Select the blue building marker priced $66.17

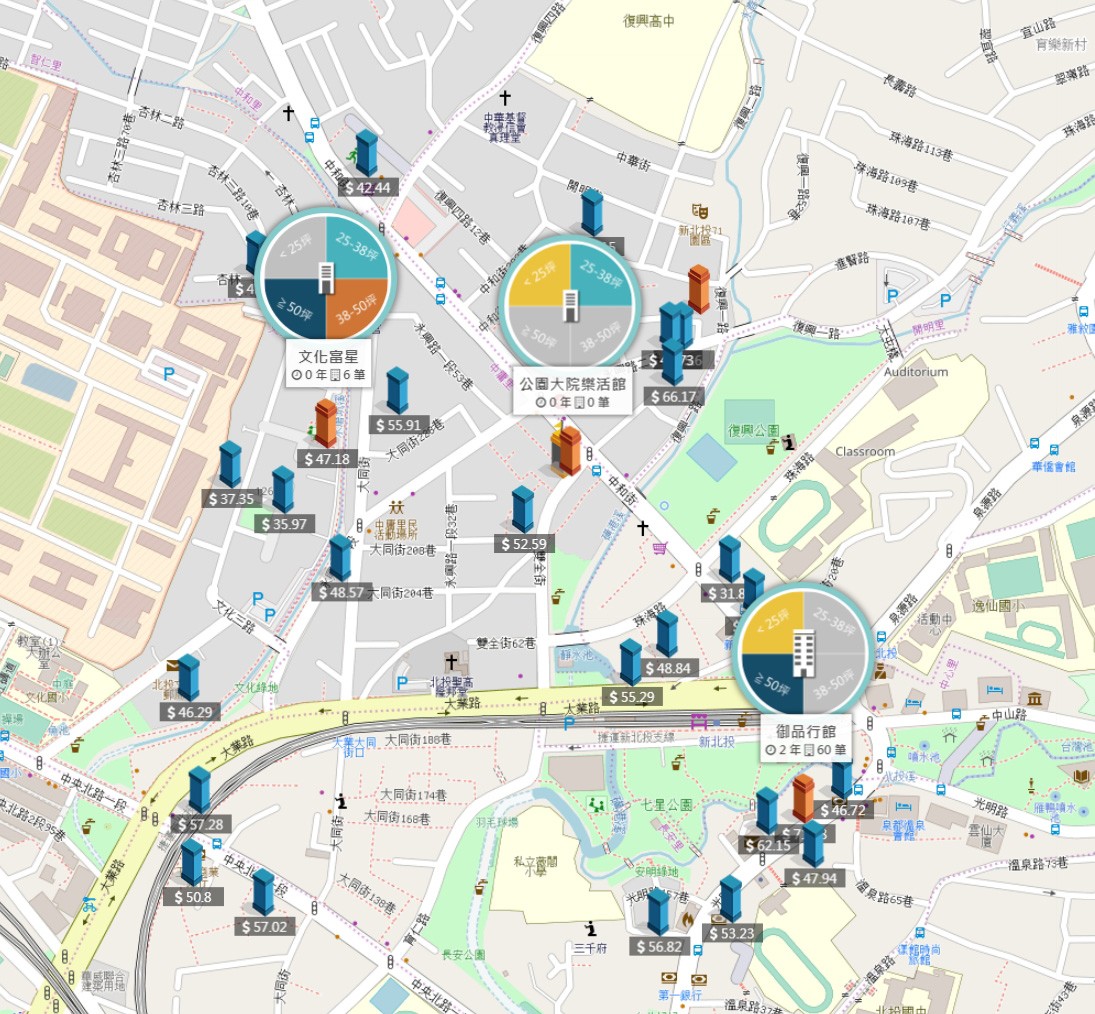(673, 362)
